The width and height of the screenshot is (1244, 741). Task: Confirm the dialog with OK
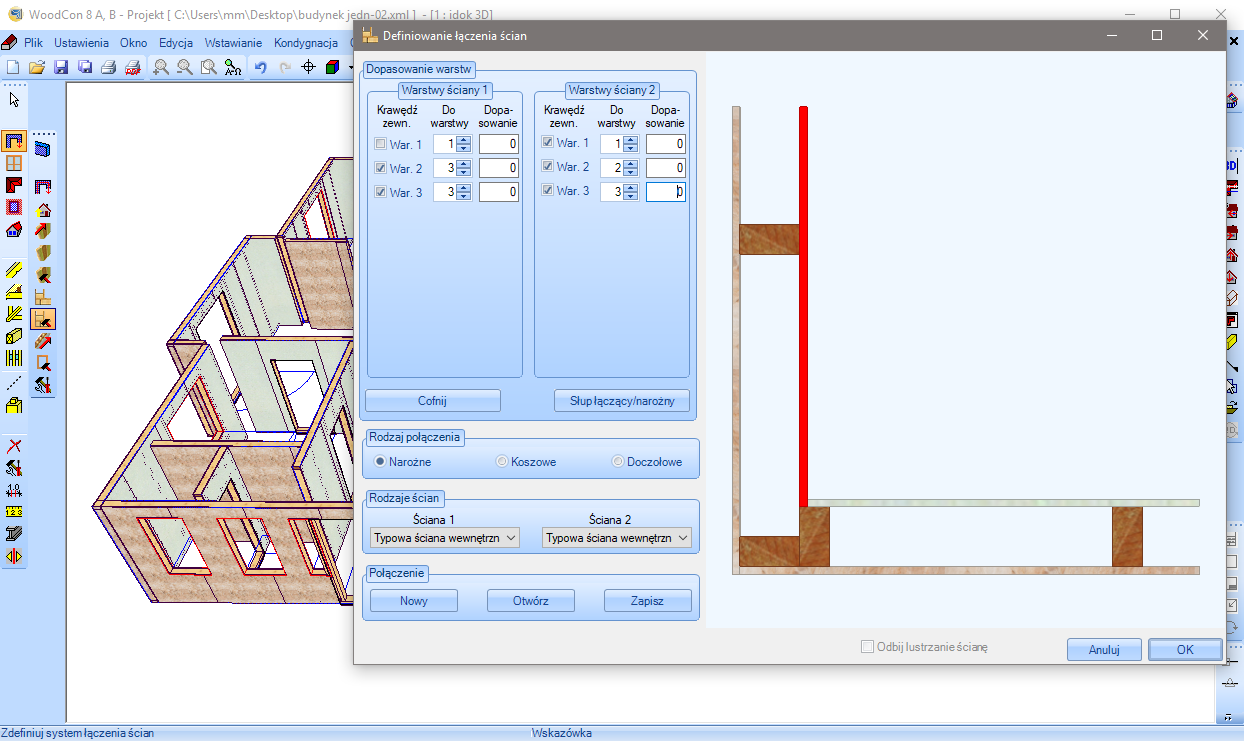1185,649
